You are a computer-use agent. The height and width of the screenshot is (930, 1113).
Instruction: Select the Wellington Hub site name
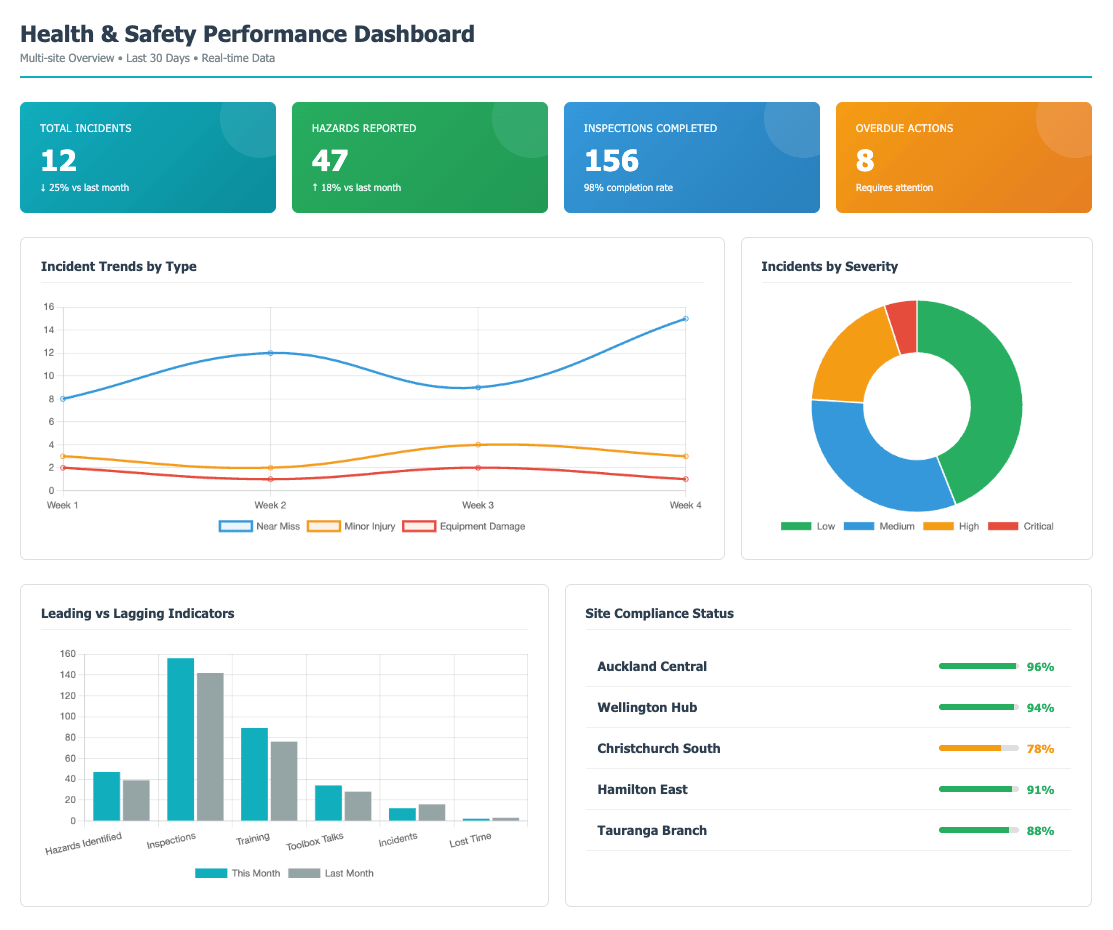(647, 707)
